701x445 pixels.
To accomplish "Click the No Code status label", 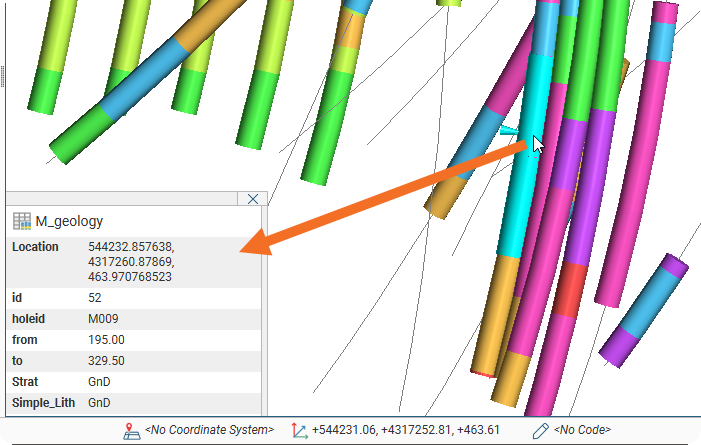I will coord(581,430).
